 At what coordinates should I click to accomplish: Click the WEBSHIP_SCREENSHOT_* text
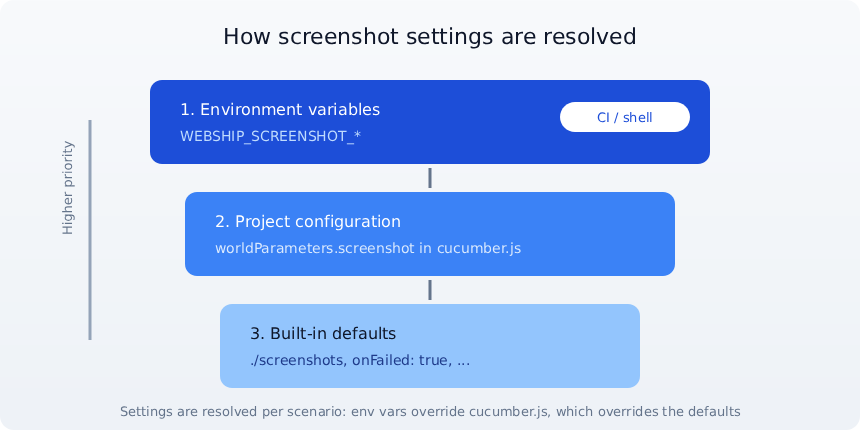click(270, 137)
